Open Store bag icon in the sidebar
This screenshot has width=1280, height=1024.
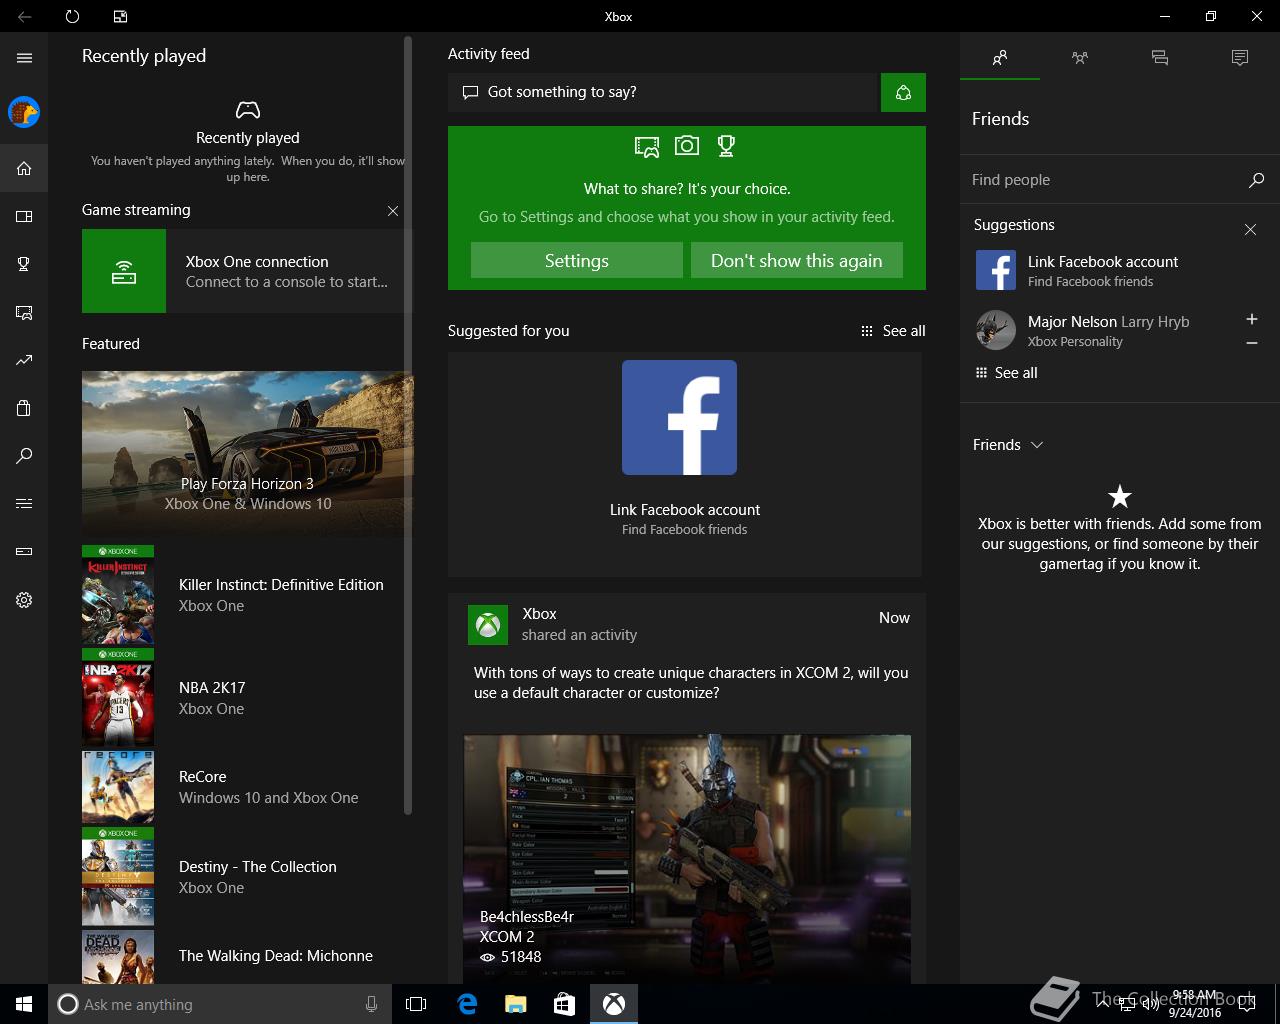(24, 408)
